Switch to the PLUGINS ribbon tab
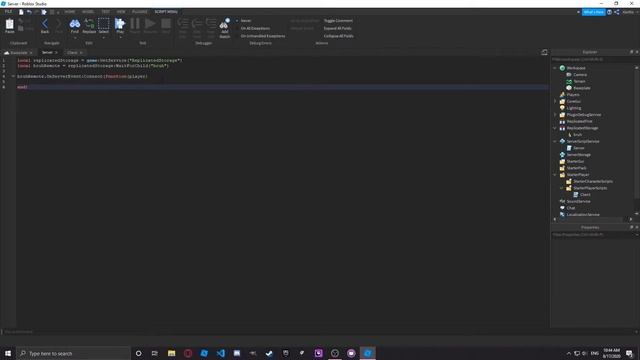Image resolution: width=640 pixels, height=360 pixels. [x=140, y=12]
